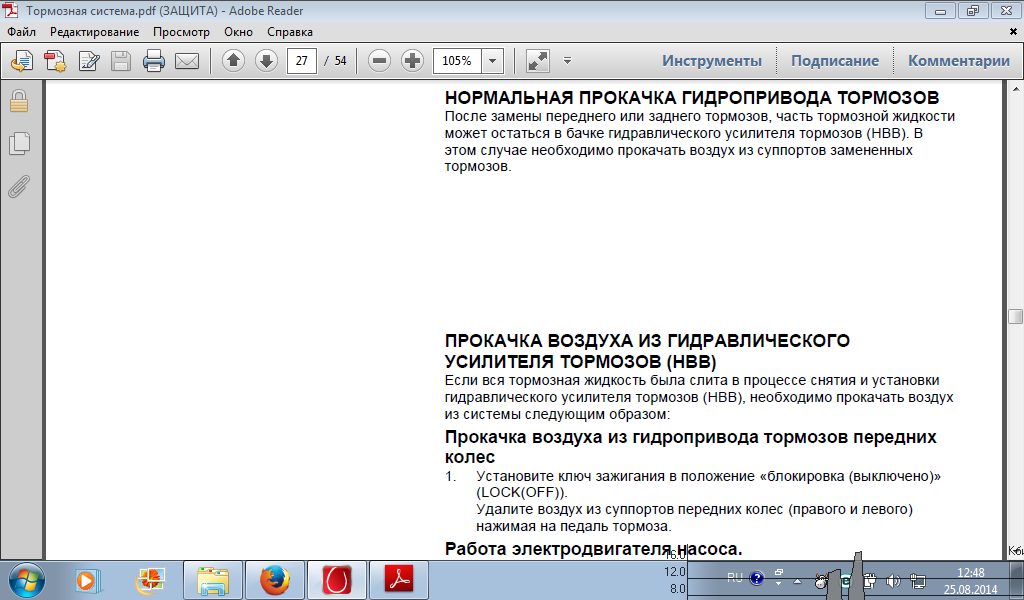Image resolution: width=1024 pixels, height=600 pixels.
Task: Zoom in with the plus button
Action: click(412, 61)
